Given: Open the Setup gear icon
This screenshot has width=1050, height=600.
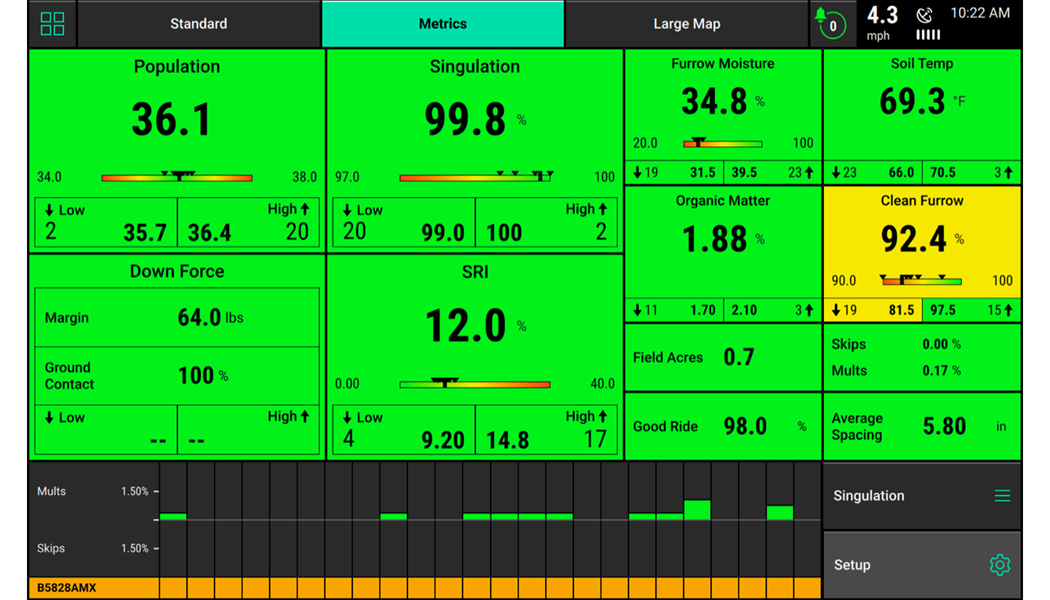Looking at the screenshot, I should click(x=998, y=565).
